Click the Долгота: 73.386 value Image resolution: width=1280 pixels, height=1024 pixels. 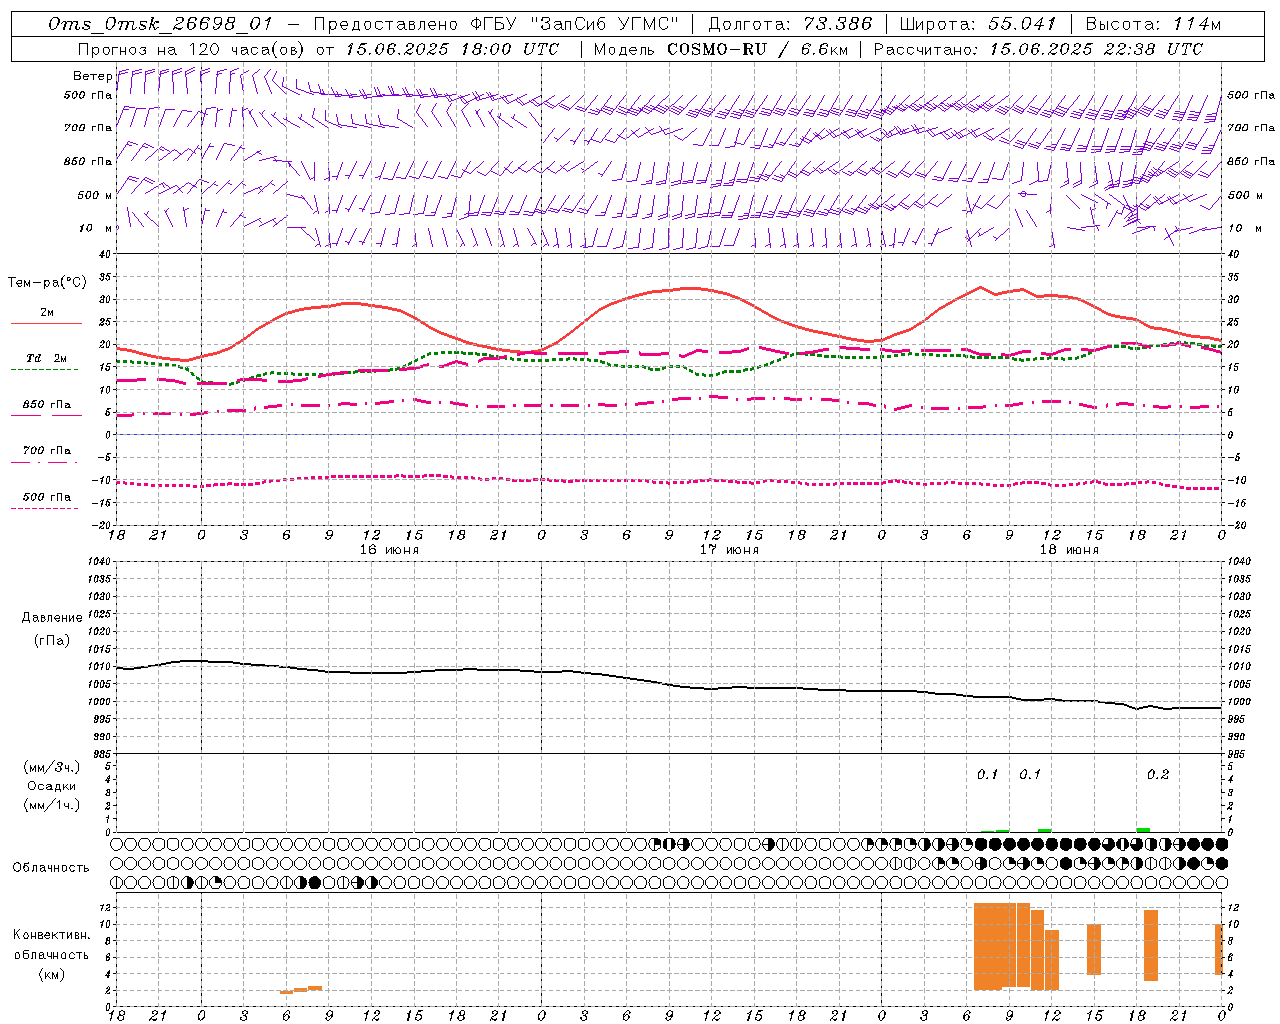pyautogui.click(x=790, y=24)
